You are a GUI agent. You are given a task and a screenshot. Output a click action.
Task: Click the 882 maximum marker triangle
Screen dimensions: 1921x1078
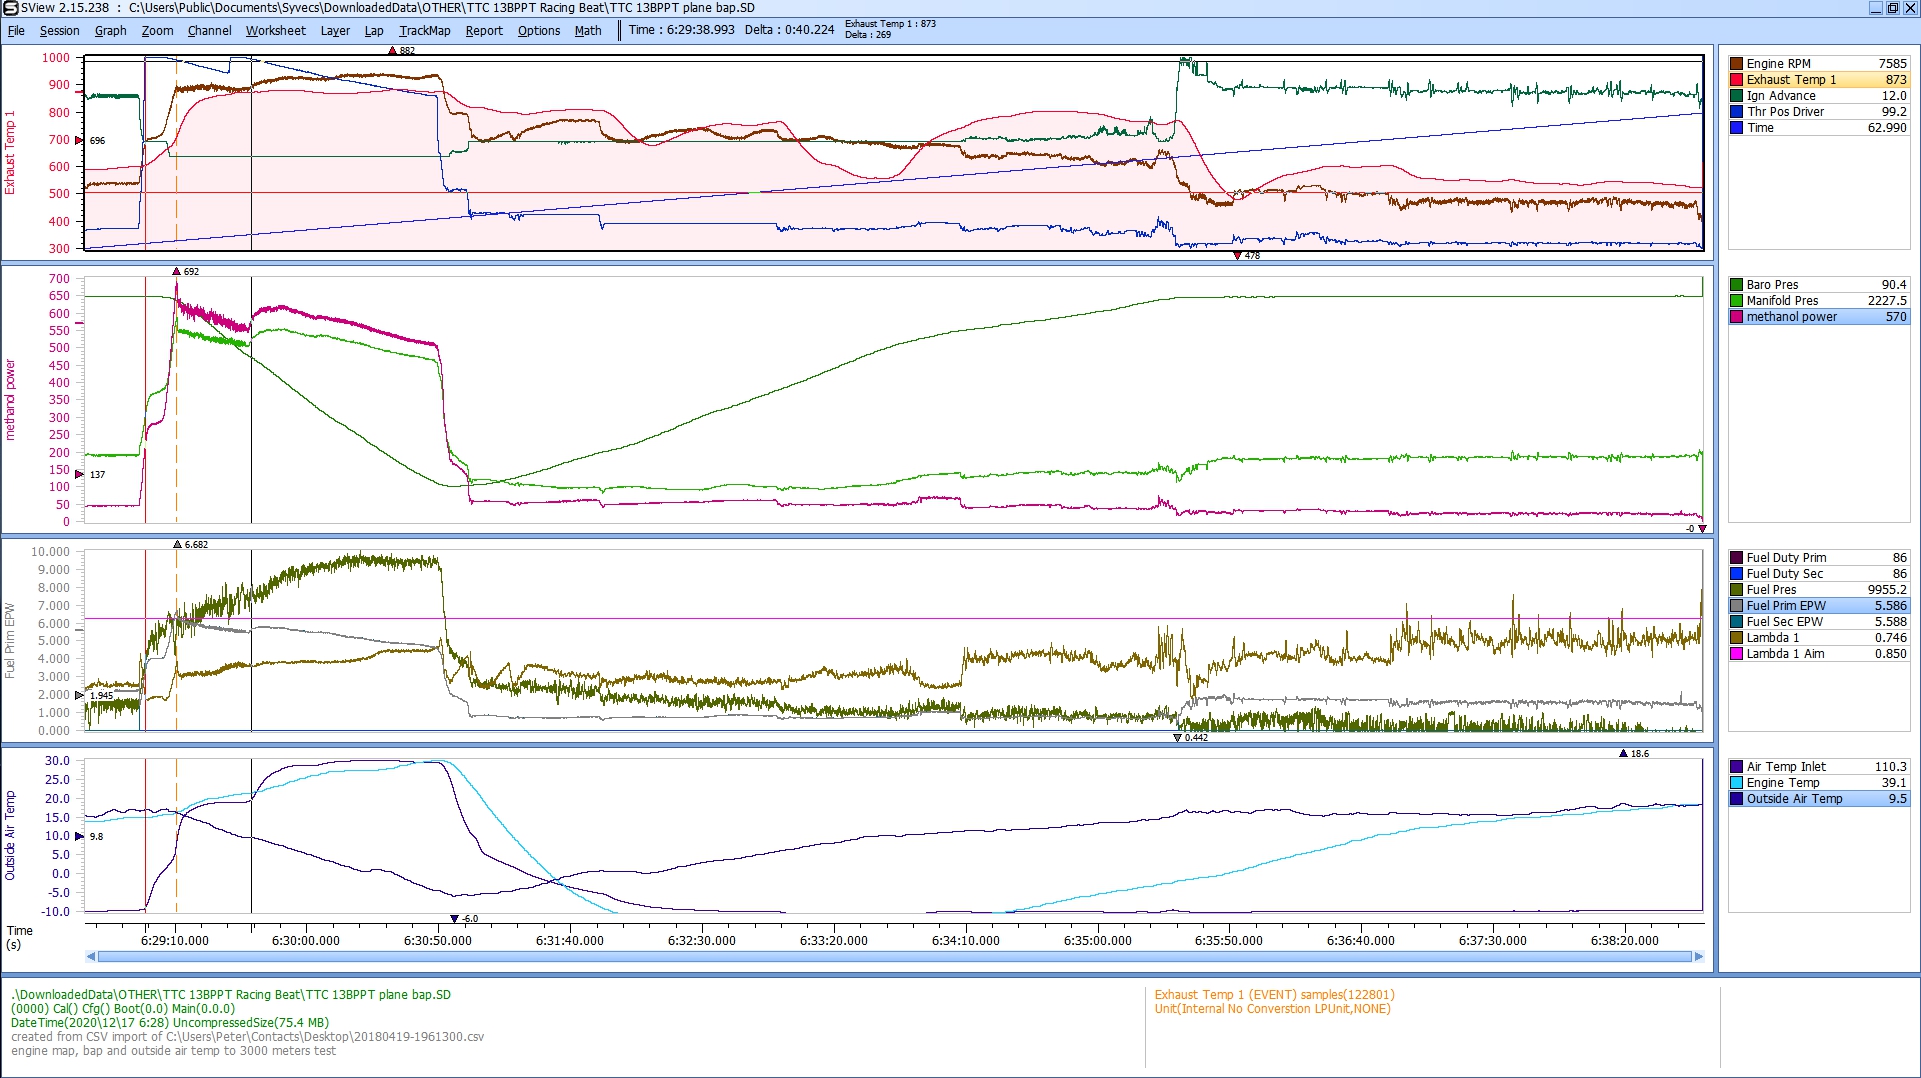pos(393,51)
